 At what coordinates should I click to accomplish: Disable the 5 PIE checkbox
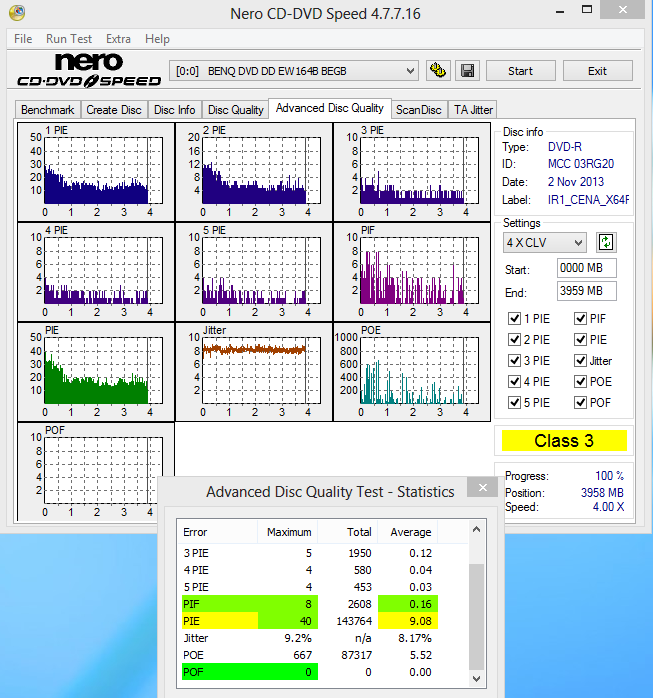514,403
